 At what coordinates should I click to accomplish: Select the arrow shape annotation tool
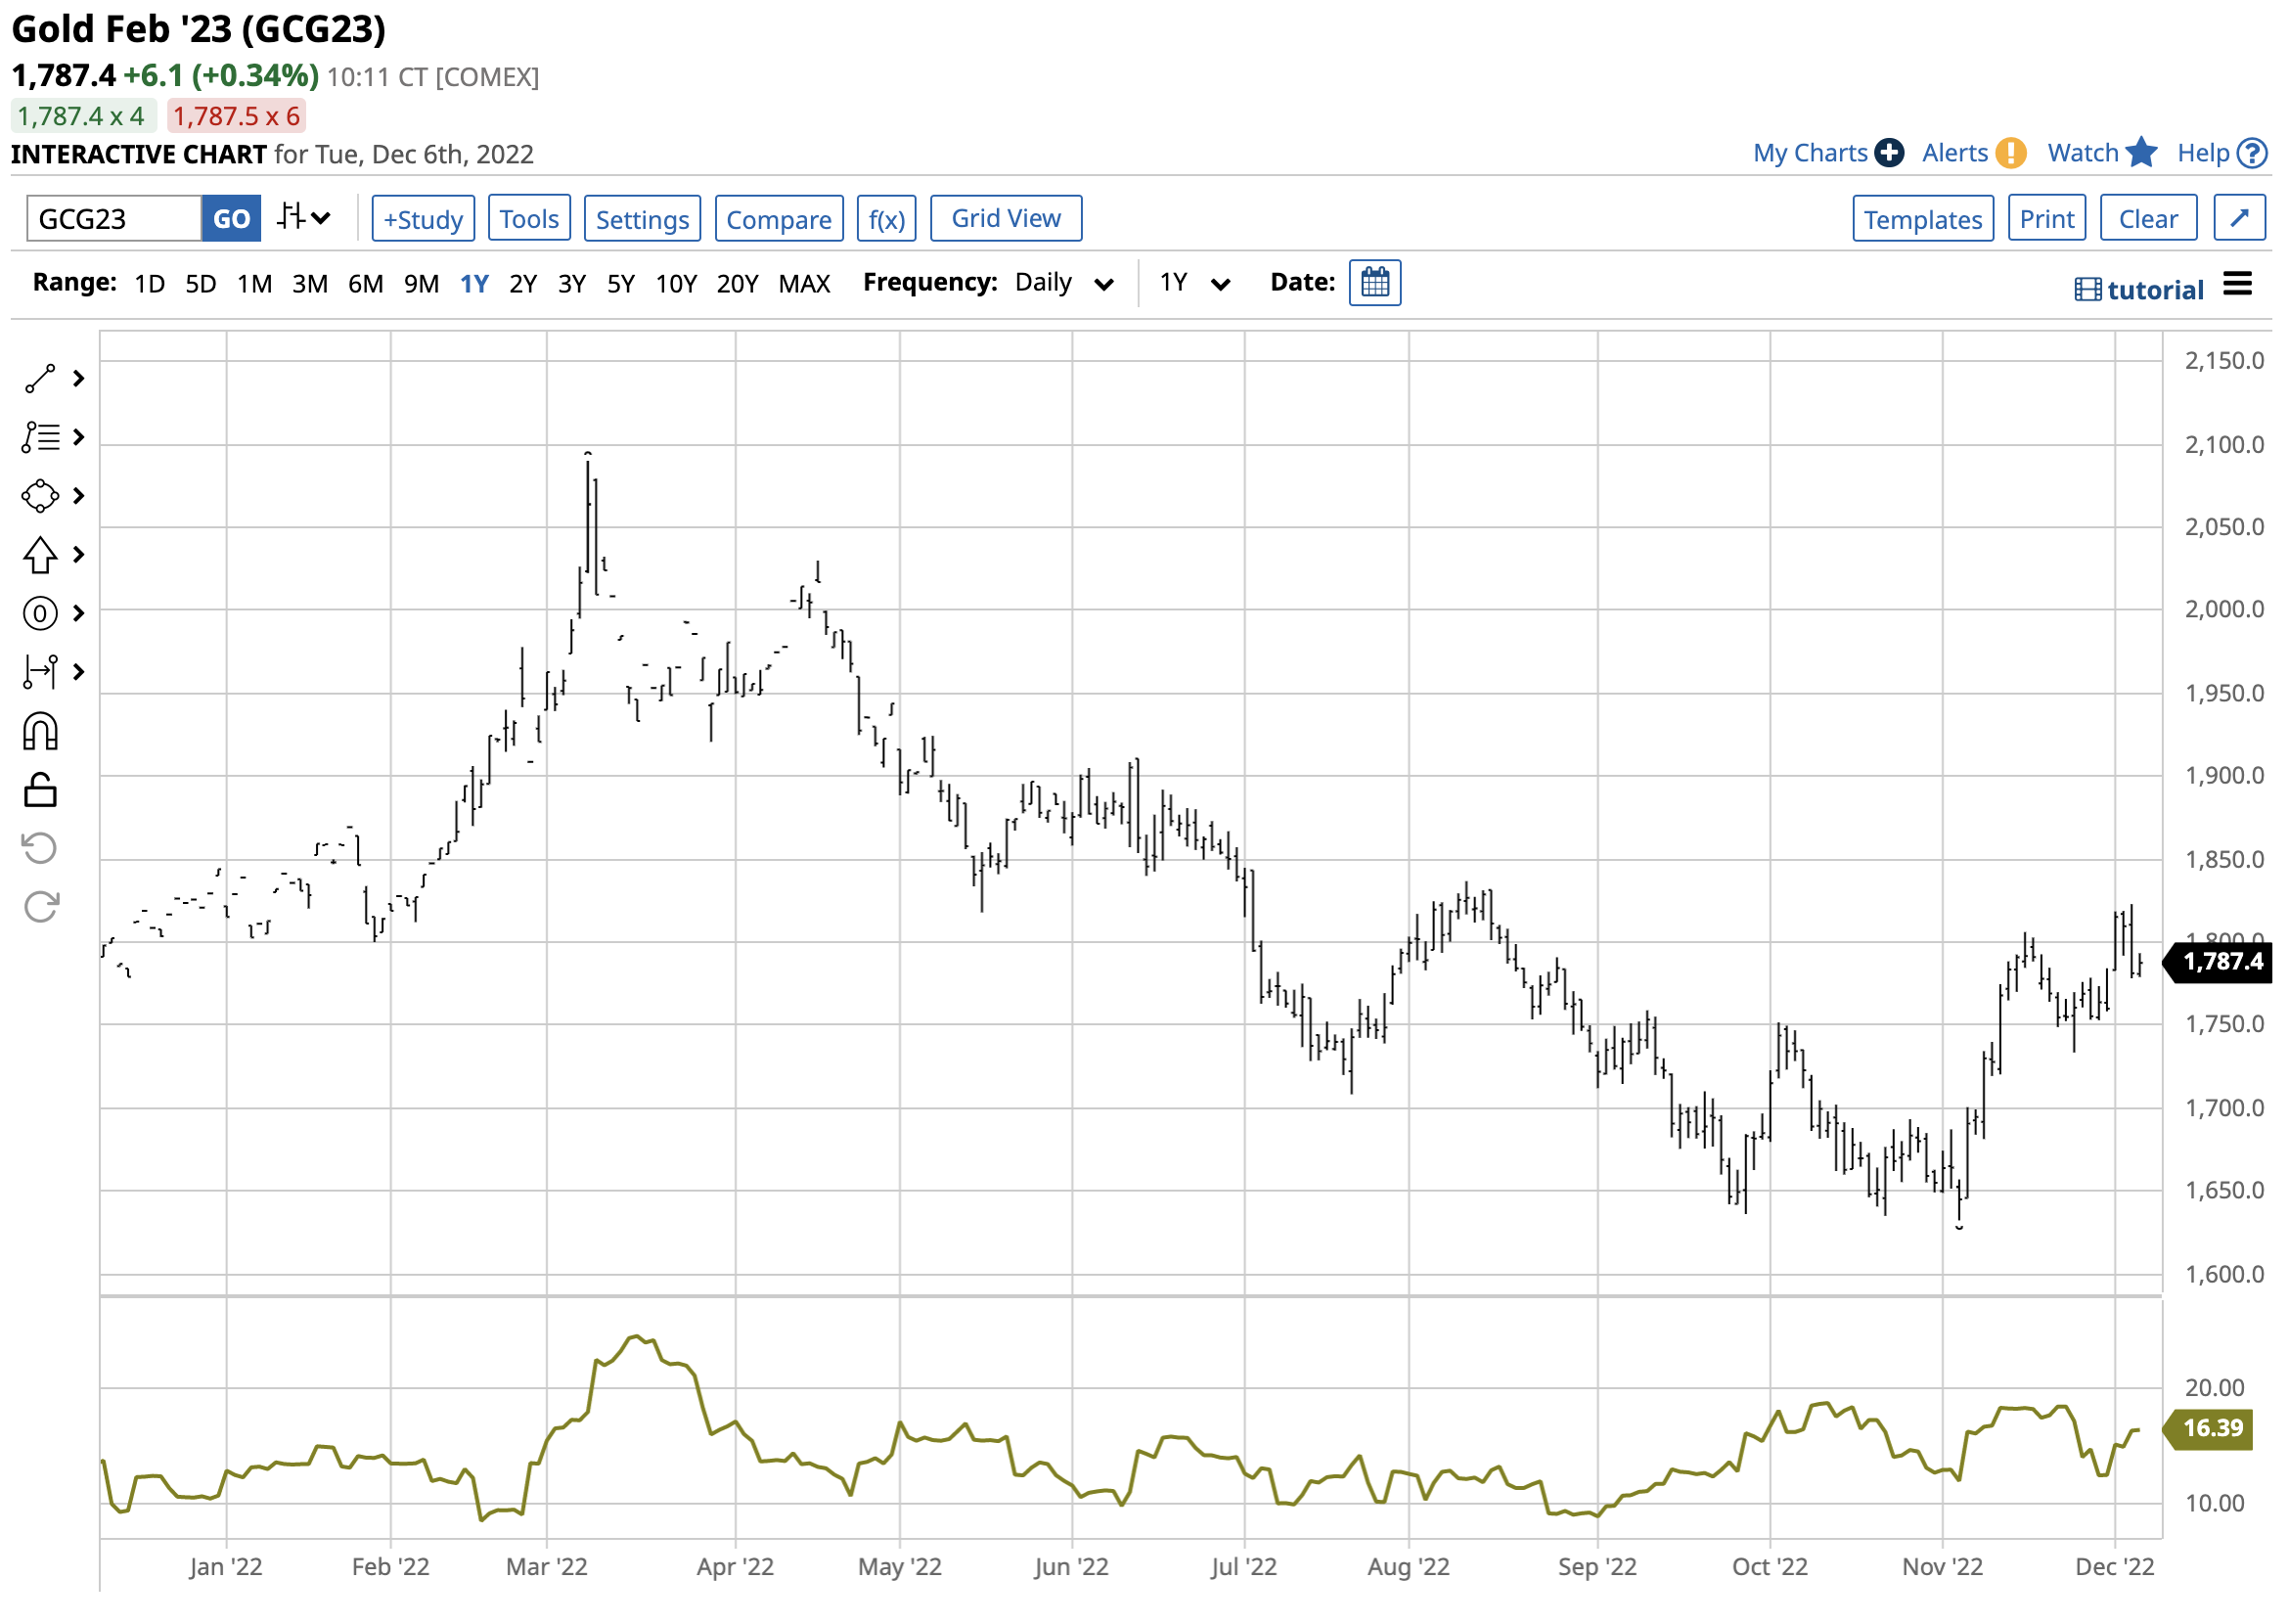tap(40, 556)
